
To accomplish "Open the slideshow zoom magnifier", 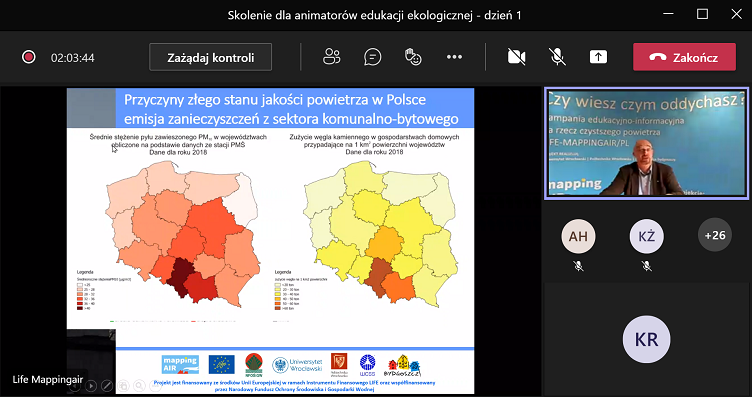I will tap(139, 386).
